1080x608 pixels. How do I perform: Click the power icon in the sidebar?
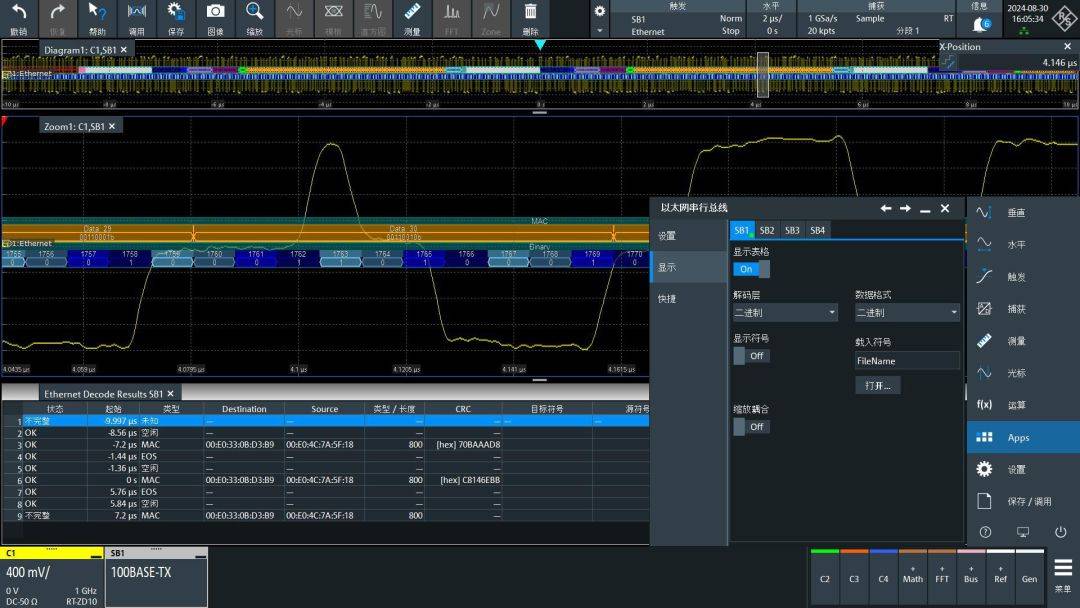click(1060, 533)
